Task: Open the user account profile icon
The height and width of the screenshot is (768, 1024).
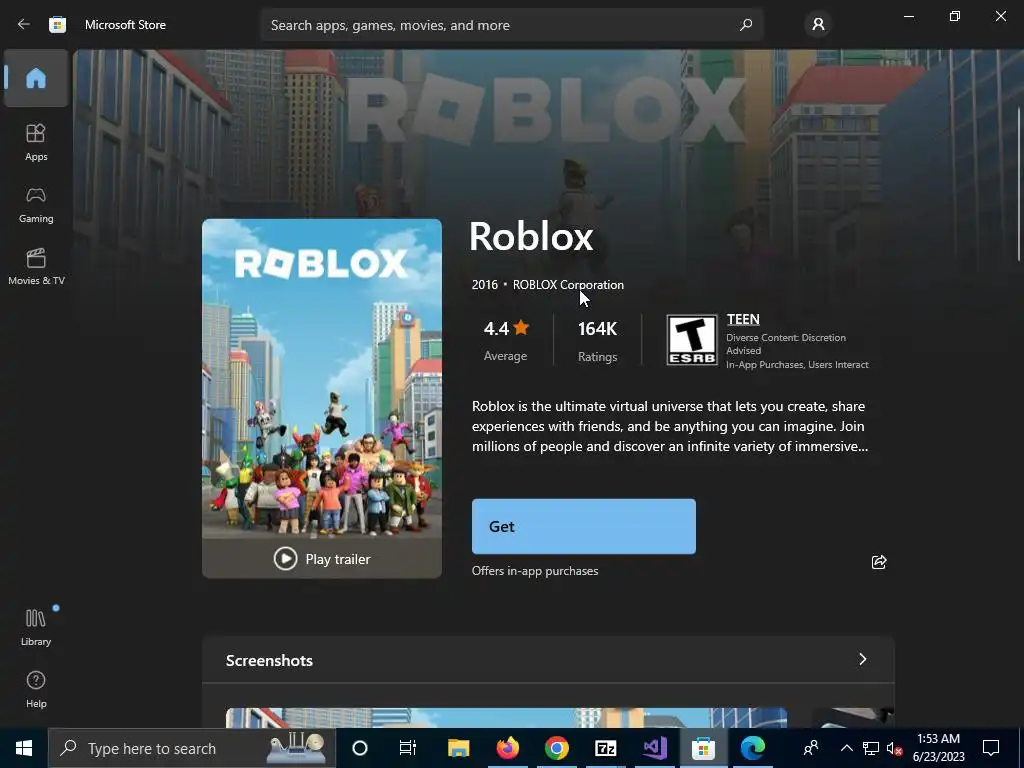Action: [x=818, y=25]
